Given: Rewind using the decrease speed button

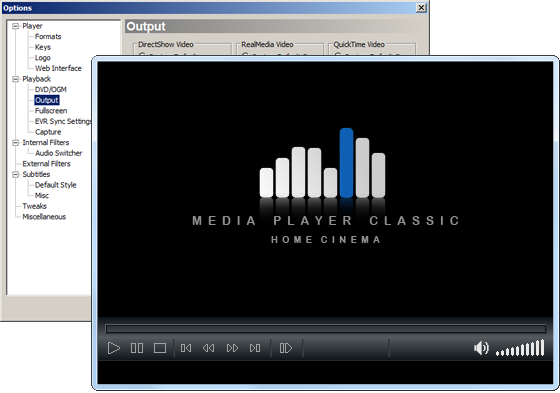Looking at the screenshot, I should [x=209, y=348].
